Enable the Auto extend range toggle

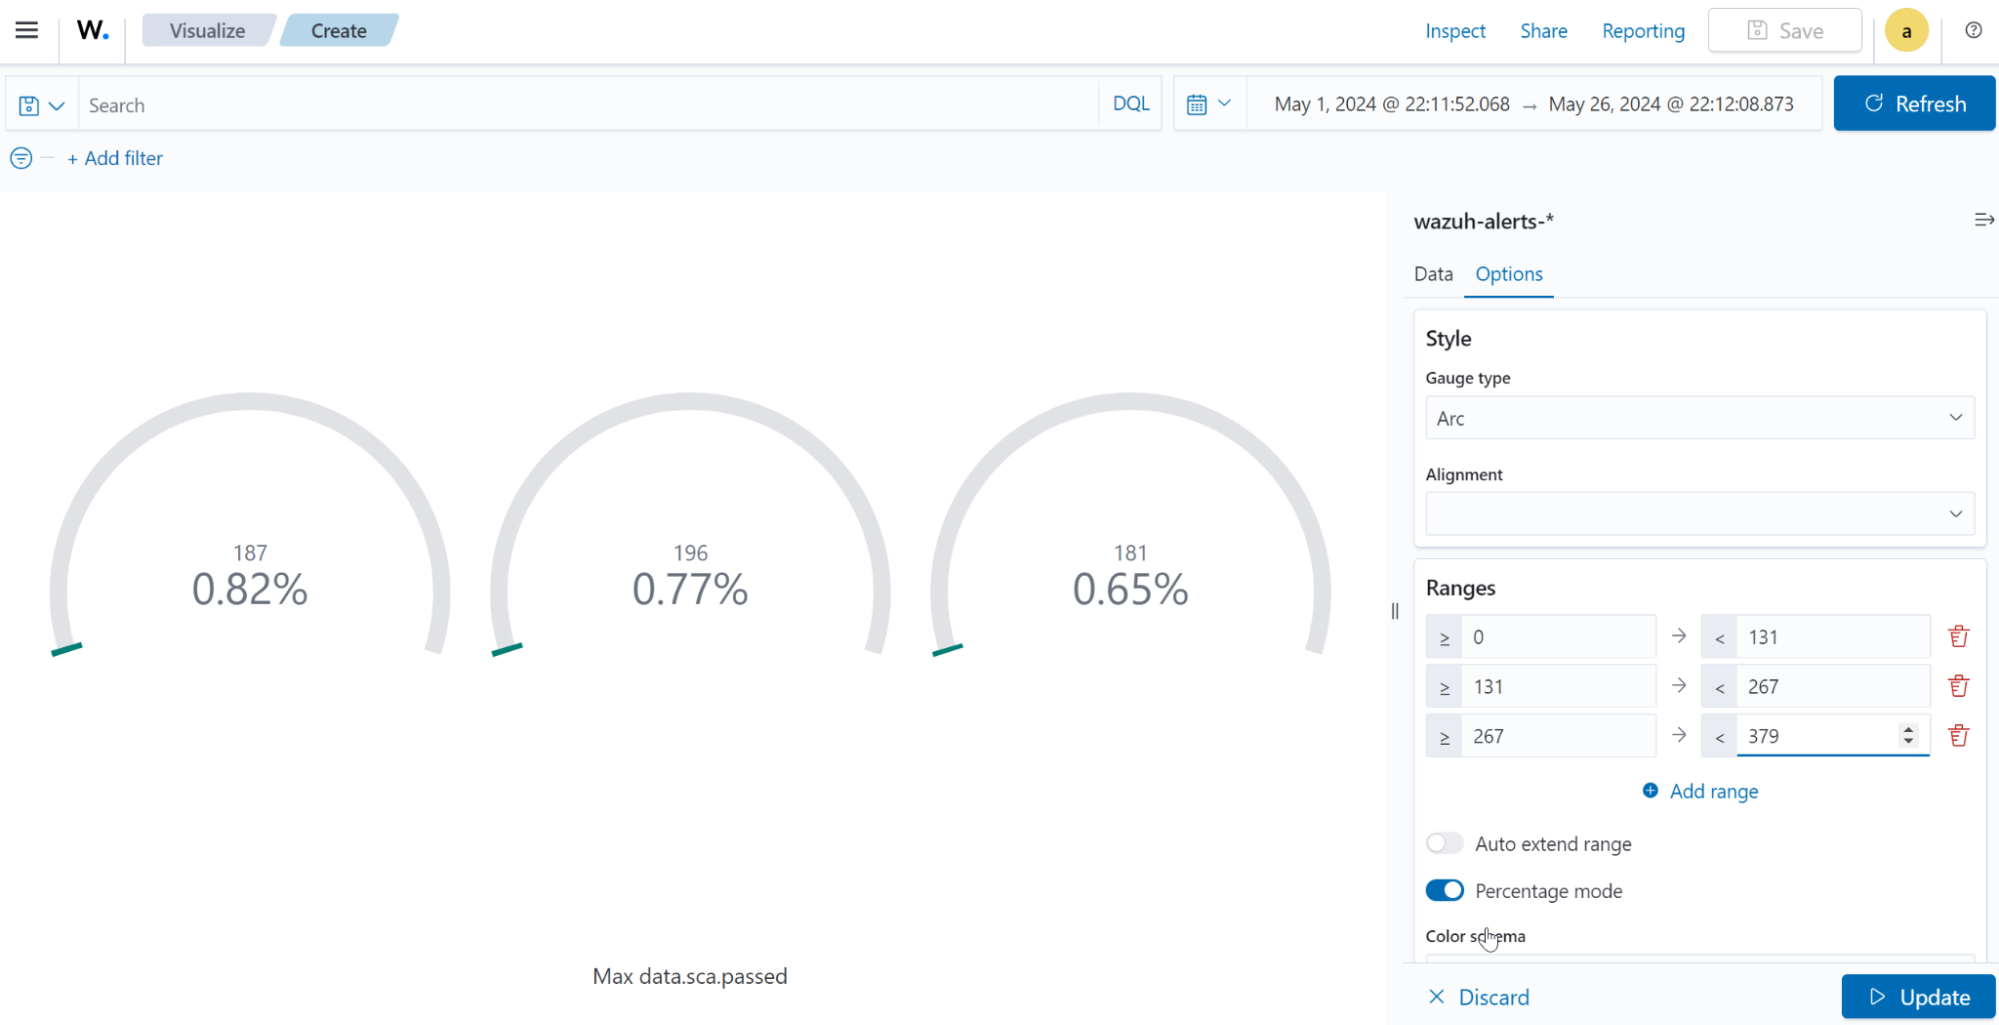[x=1444, y=843]
